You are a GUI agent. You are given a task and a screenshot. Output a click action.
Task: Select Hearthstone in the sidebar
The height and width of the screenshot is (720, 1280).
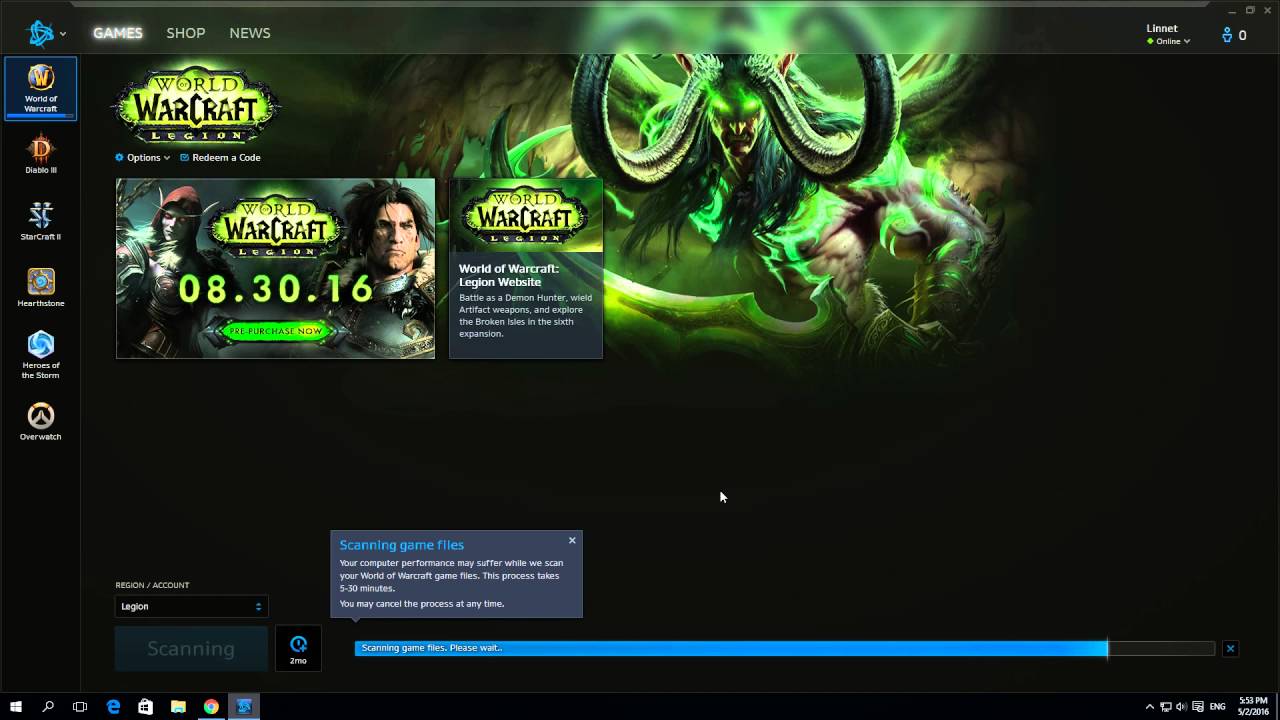(x=41, y=288)
